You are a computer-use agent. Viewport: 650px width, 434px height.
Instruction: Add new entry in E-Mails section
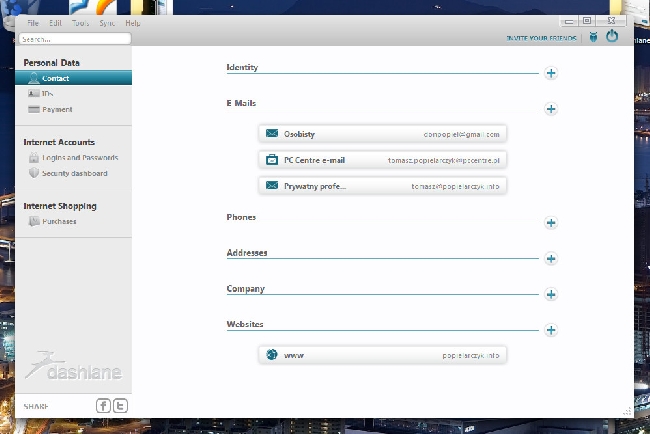(x=551, y=108)
